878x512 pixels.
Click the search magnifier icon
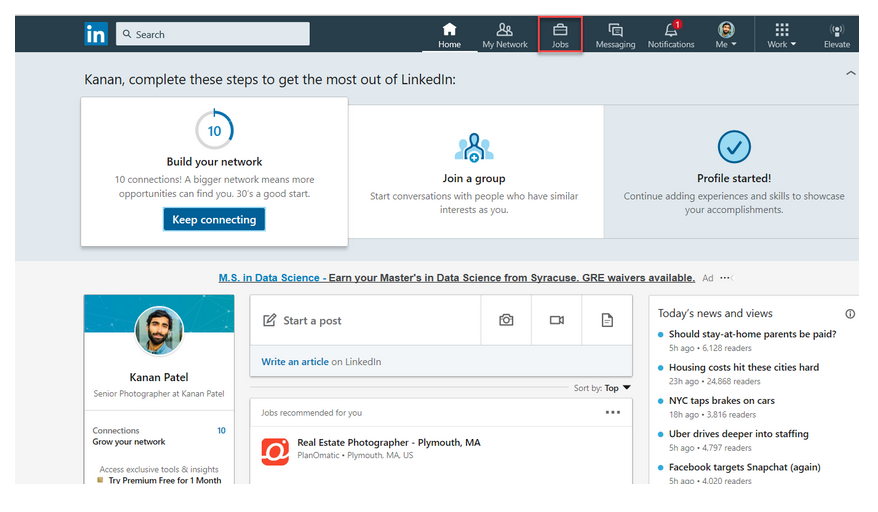pyautogui.click(x=127, y=34)
